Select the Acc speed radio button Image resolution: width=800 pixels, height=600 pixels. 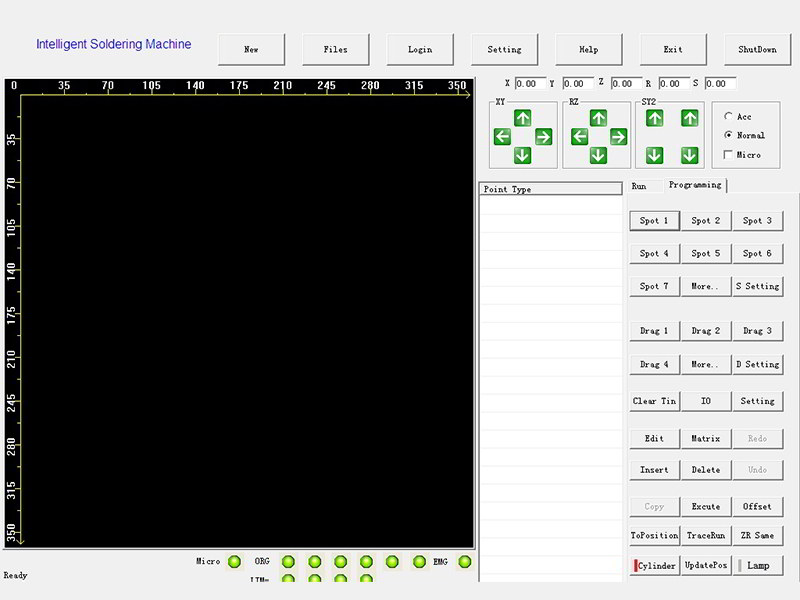(x=728, y=117)
